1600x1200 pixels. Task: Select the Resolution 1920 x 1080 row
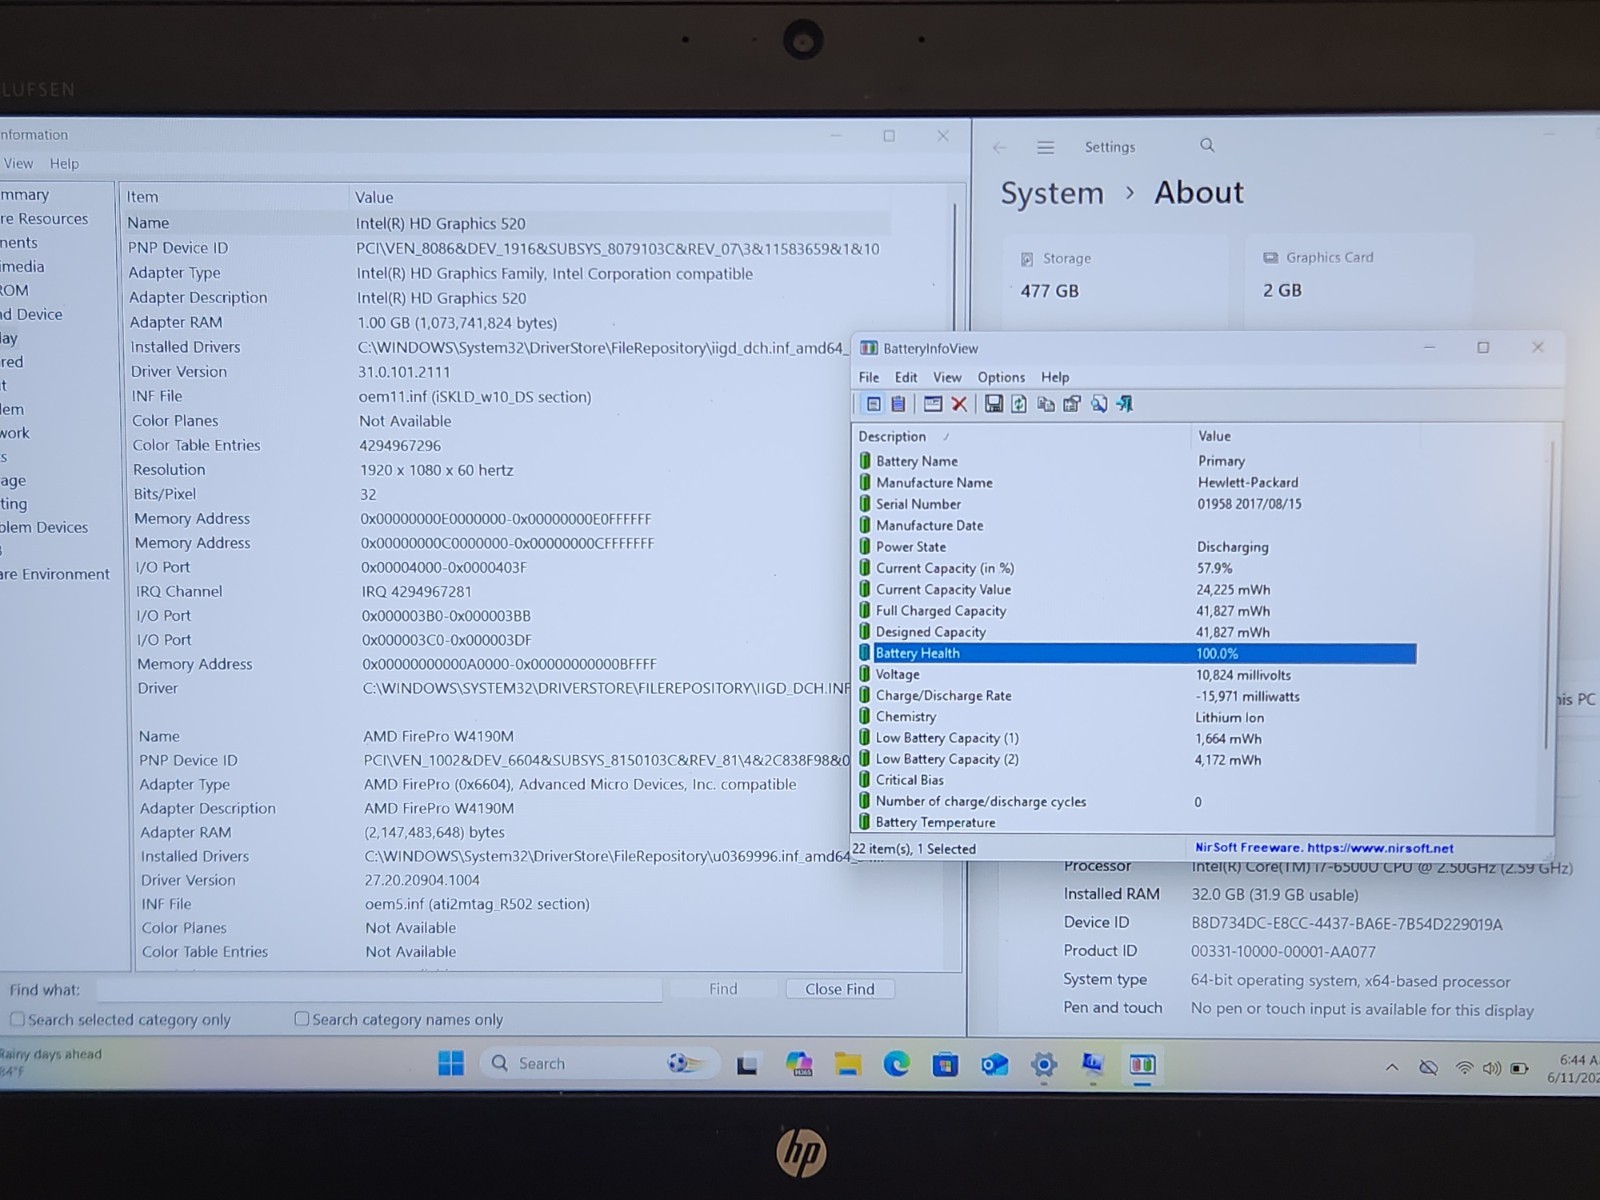(x=490, y=470)
